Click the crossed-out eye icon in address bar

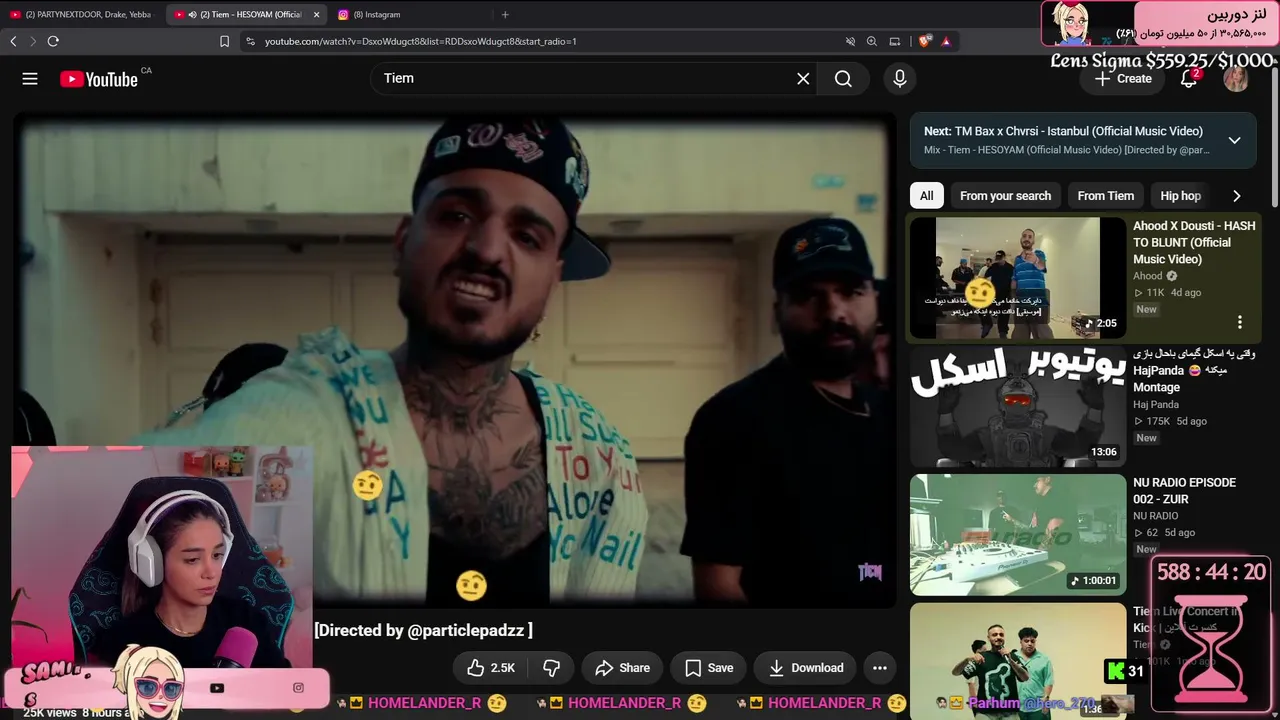coord(850,41)
